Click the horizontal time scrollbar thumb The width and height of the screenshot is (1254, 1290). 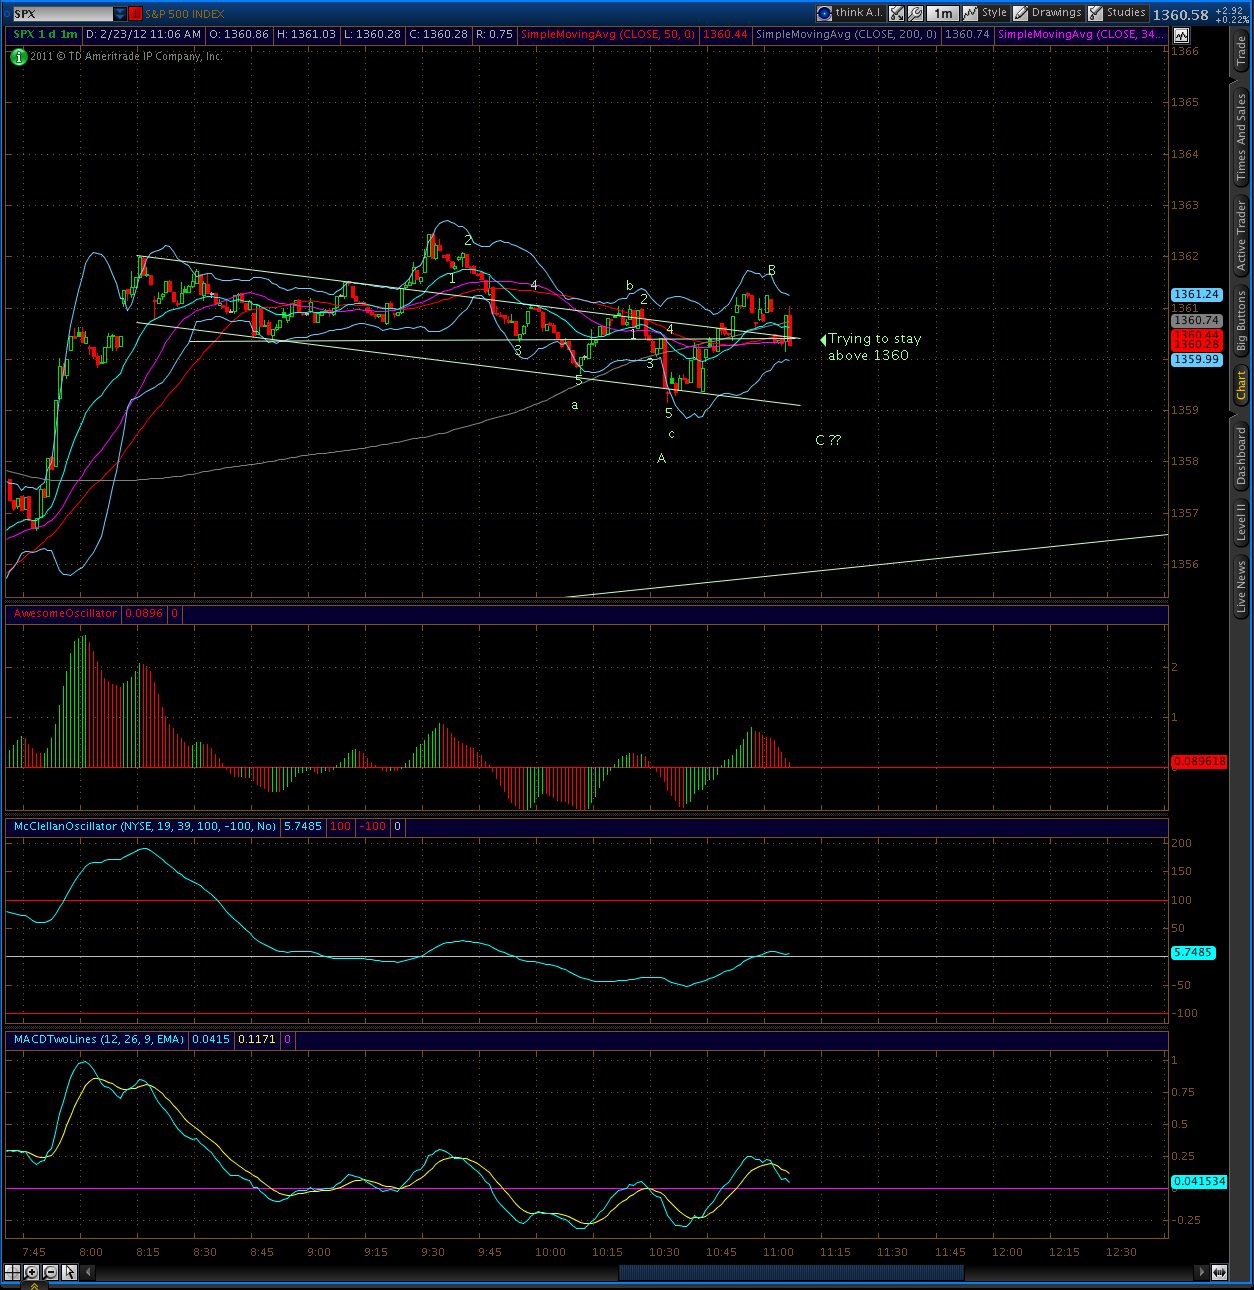click(x=791, y=1272)
